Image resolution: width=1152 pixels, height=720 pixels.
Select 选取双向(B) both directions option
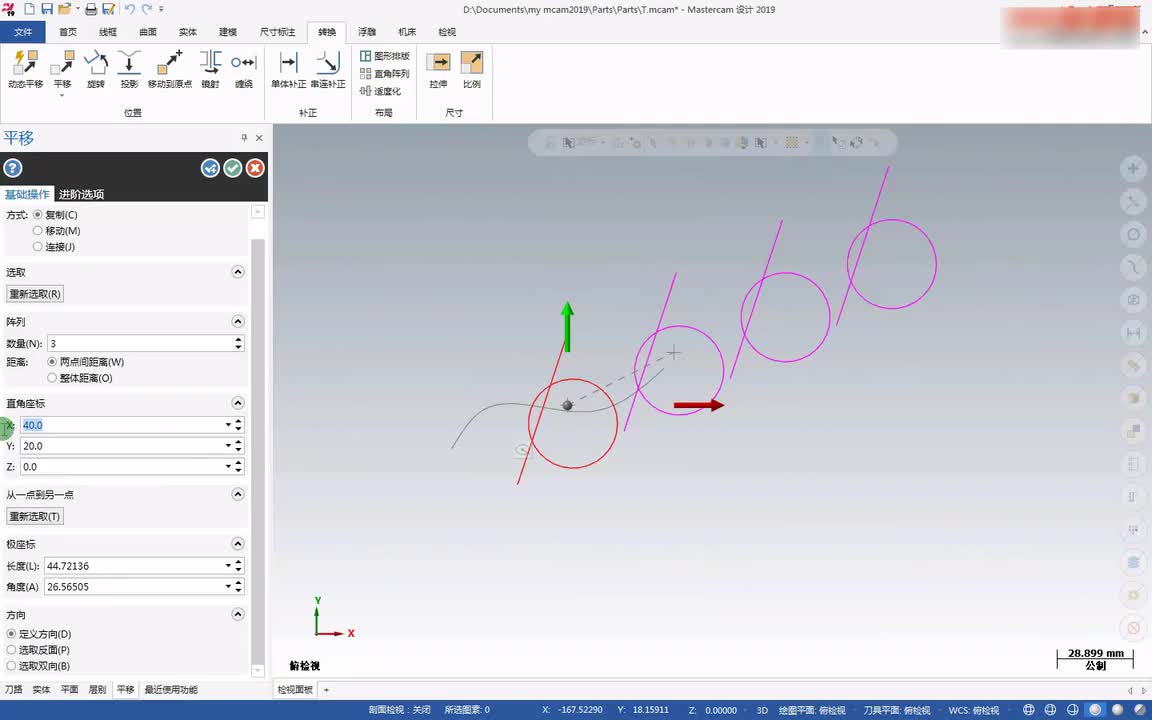pos(38,666)
